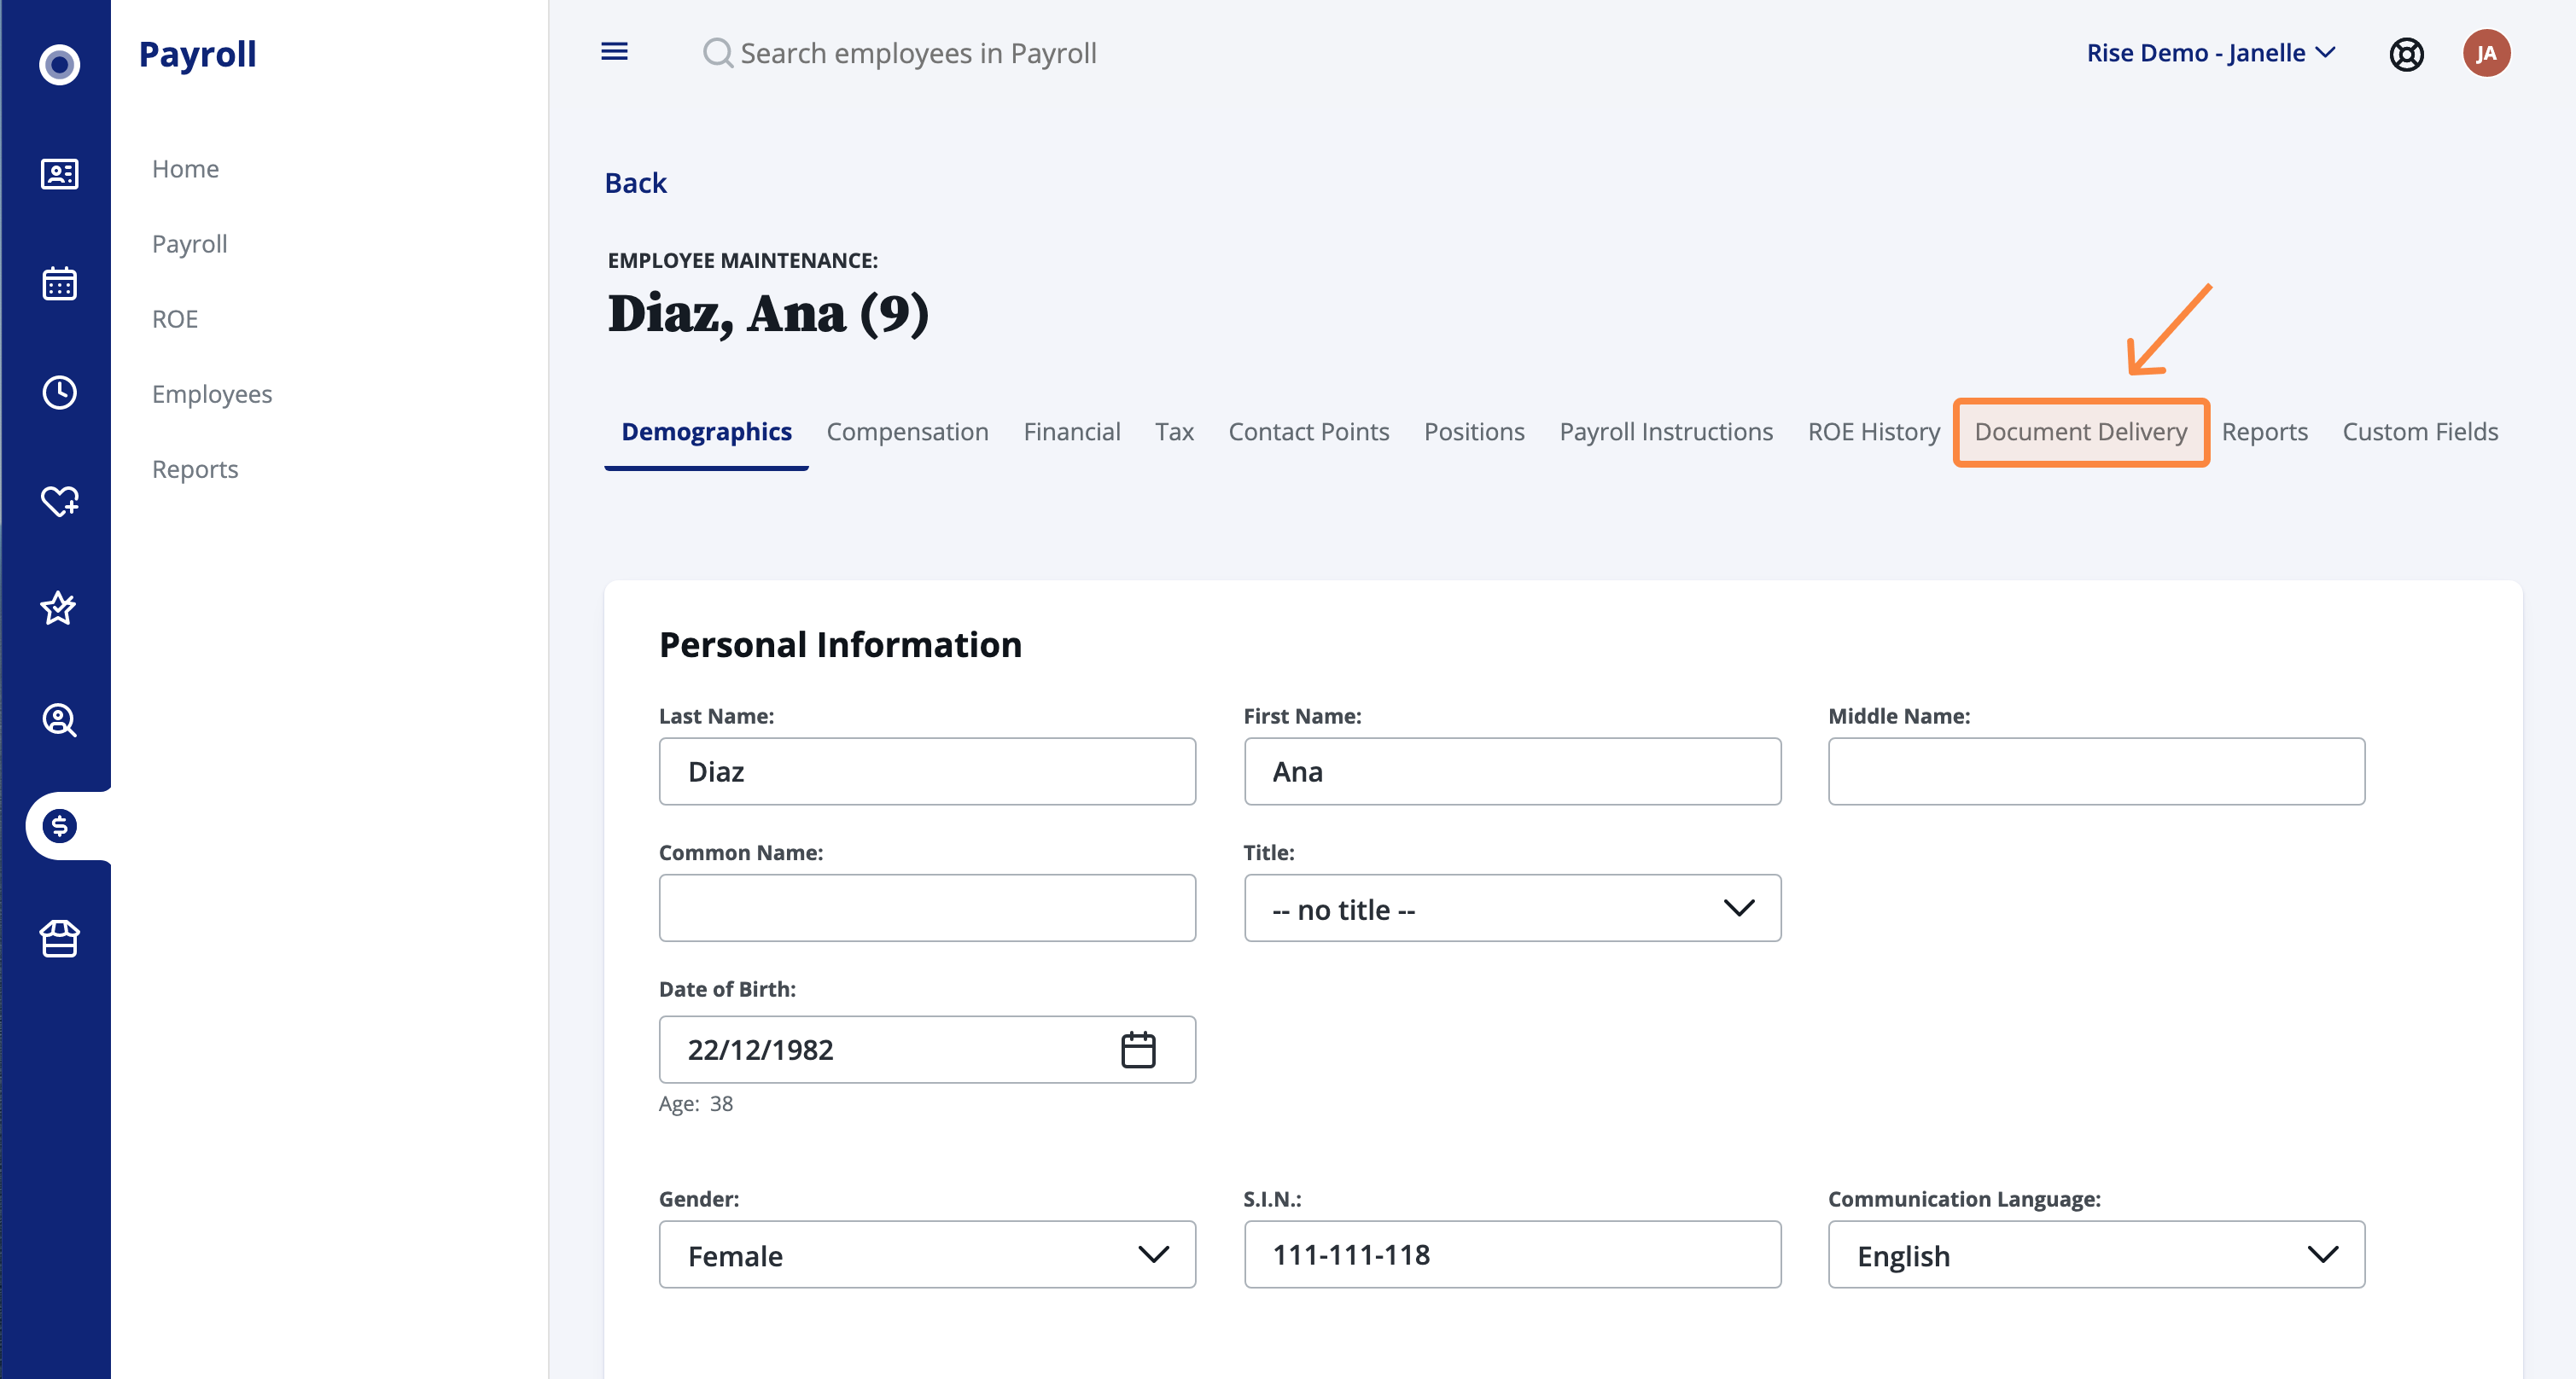
Task: Open Payroll in the side menu
Action: pyautogui.click(x=189, y=244)
